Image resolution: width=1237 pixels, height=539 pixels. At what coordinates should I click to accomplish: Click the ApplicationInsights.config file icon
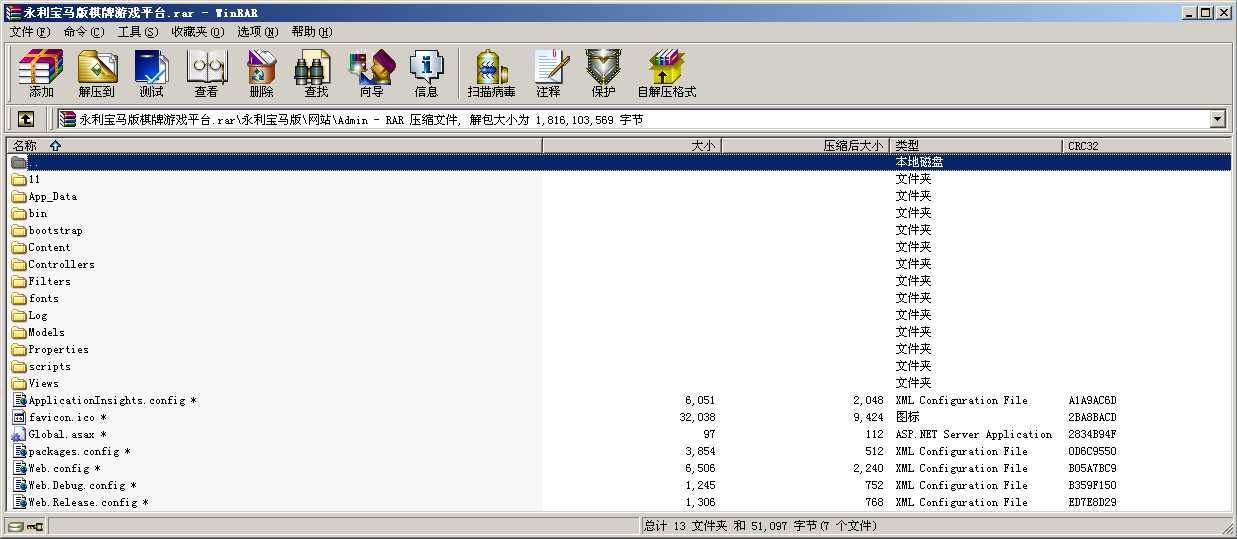tap(19, 400)
